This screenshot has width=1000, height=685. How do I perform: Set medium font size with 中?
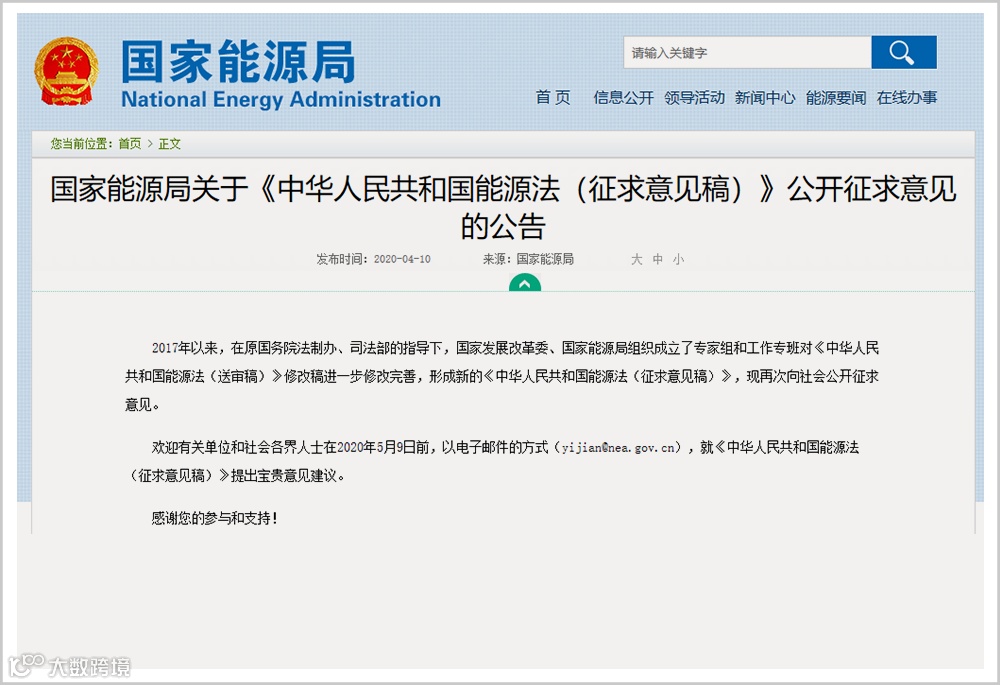(x=658, y=259)
